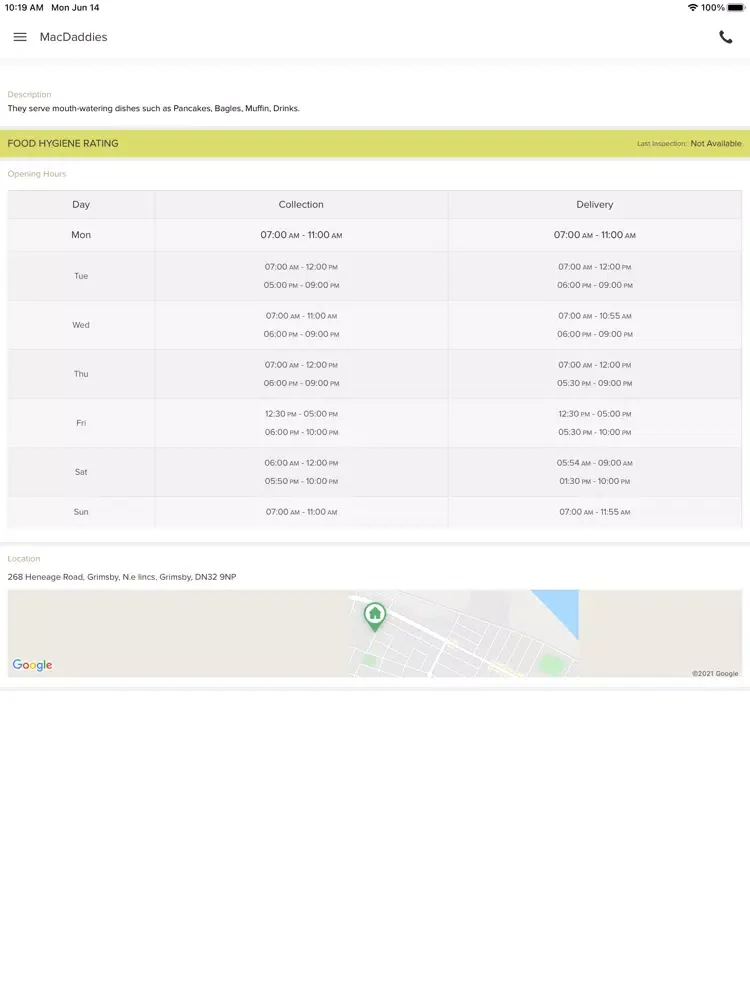
Task: Open the hamburger menu
Action: (x=20, y=37)
